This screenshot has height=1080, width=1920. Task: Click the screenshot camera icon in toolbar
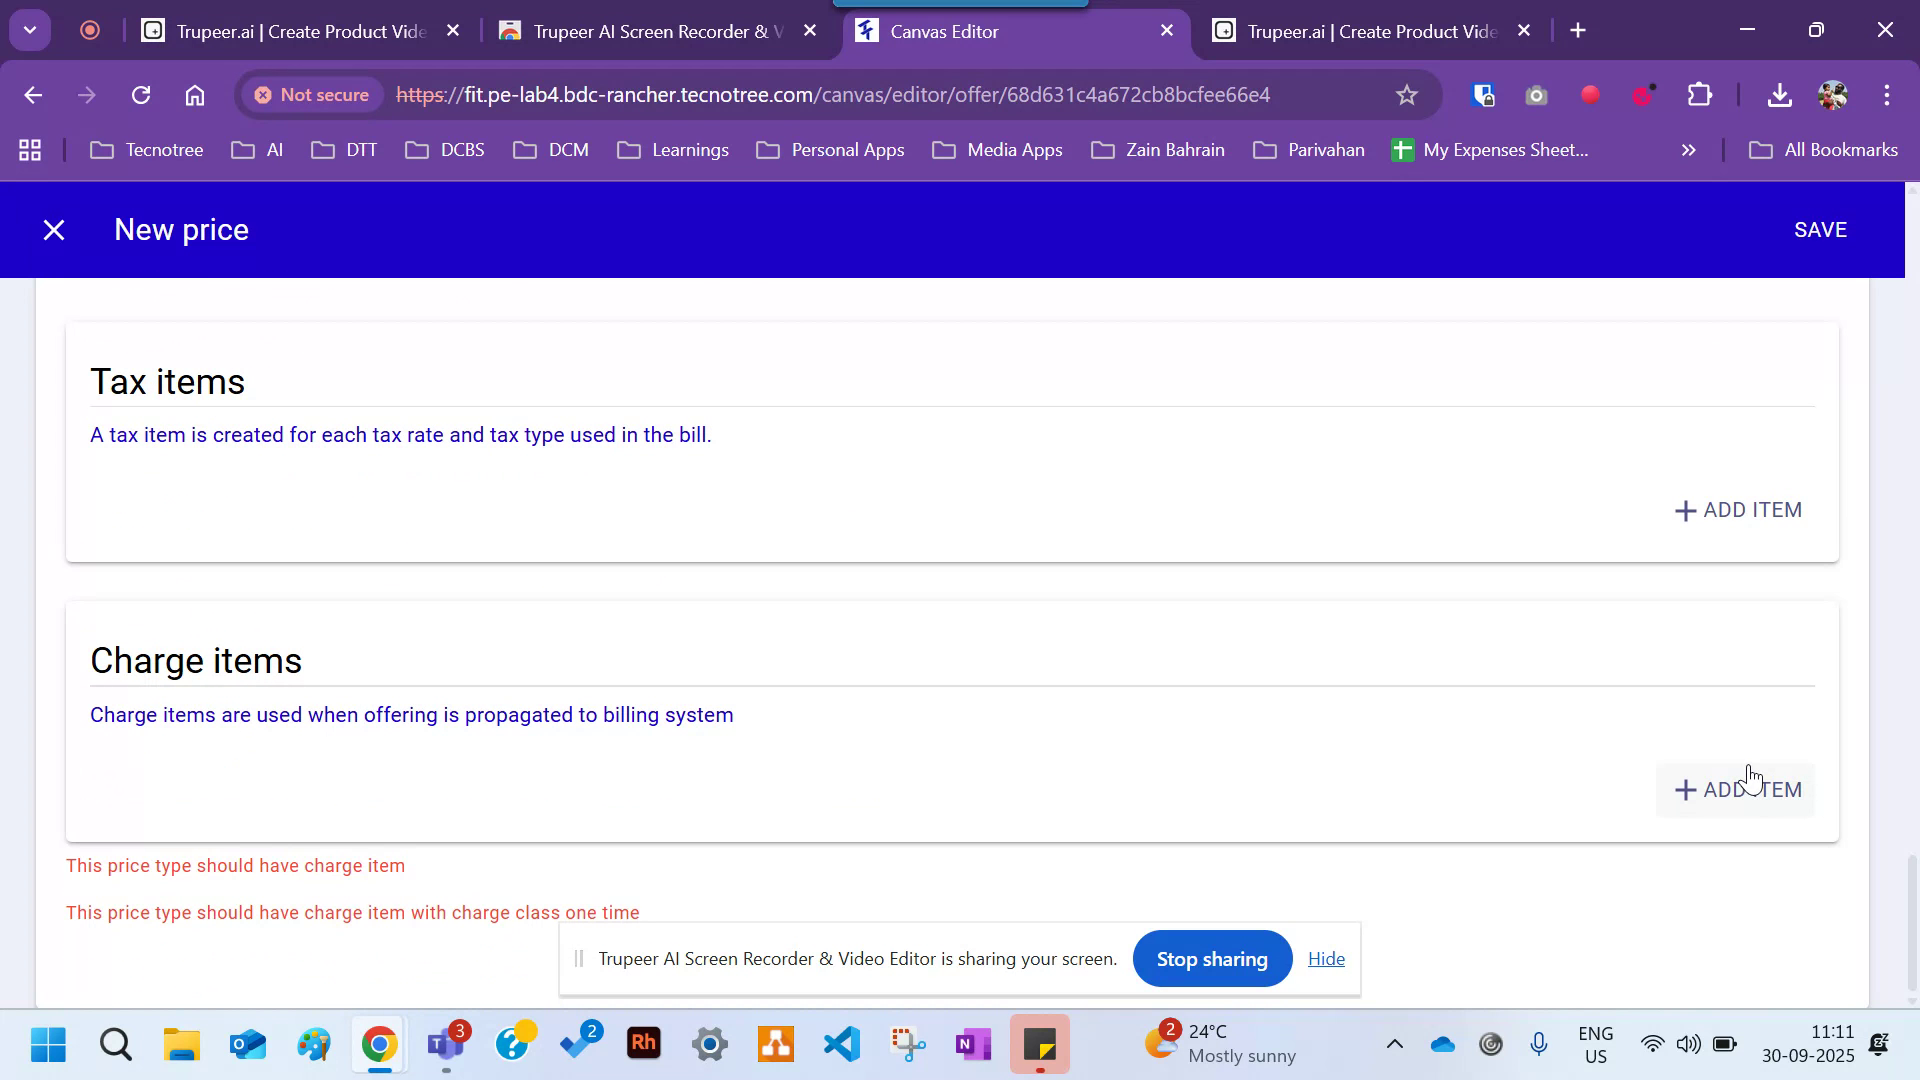pos(1537,95)
